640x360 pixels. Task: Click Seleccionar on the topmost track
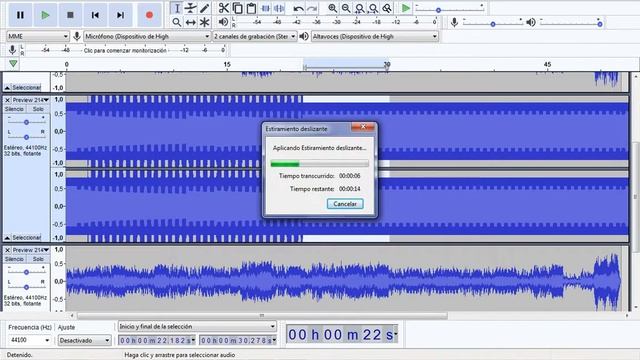tap(22, 88)
